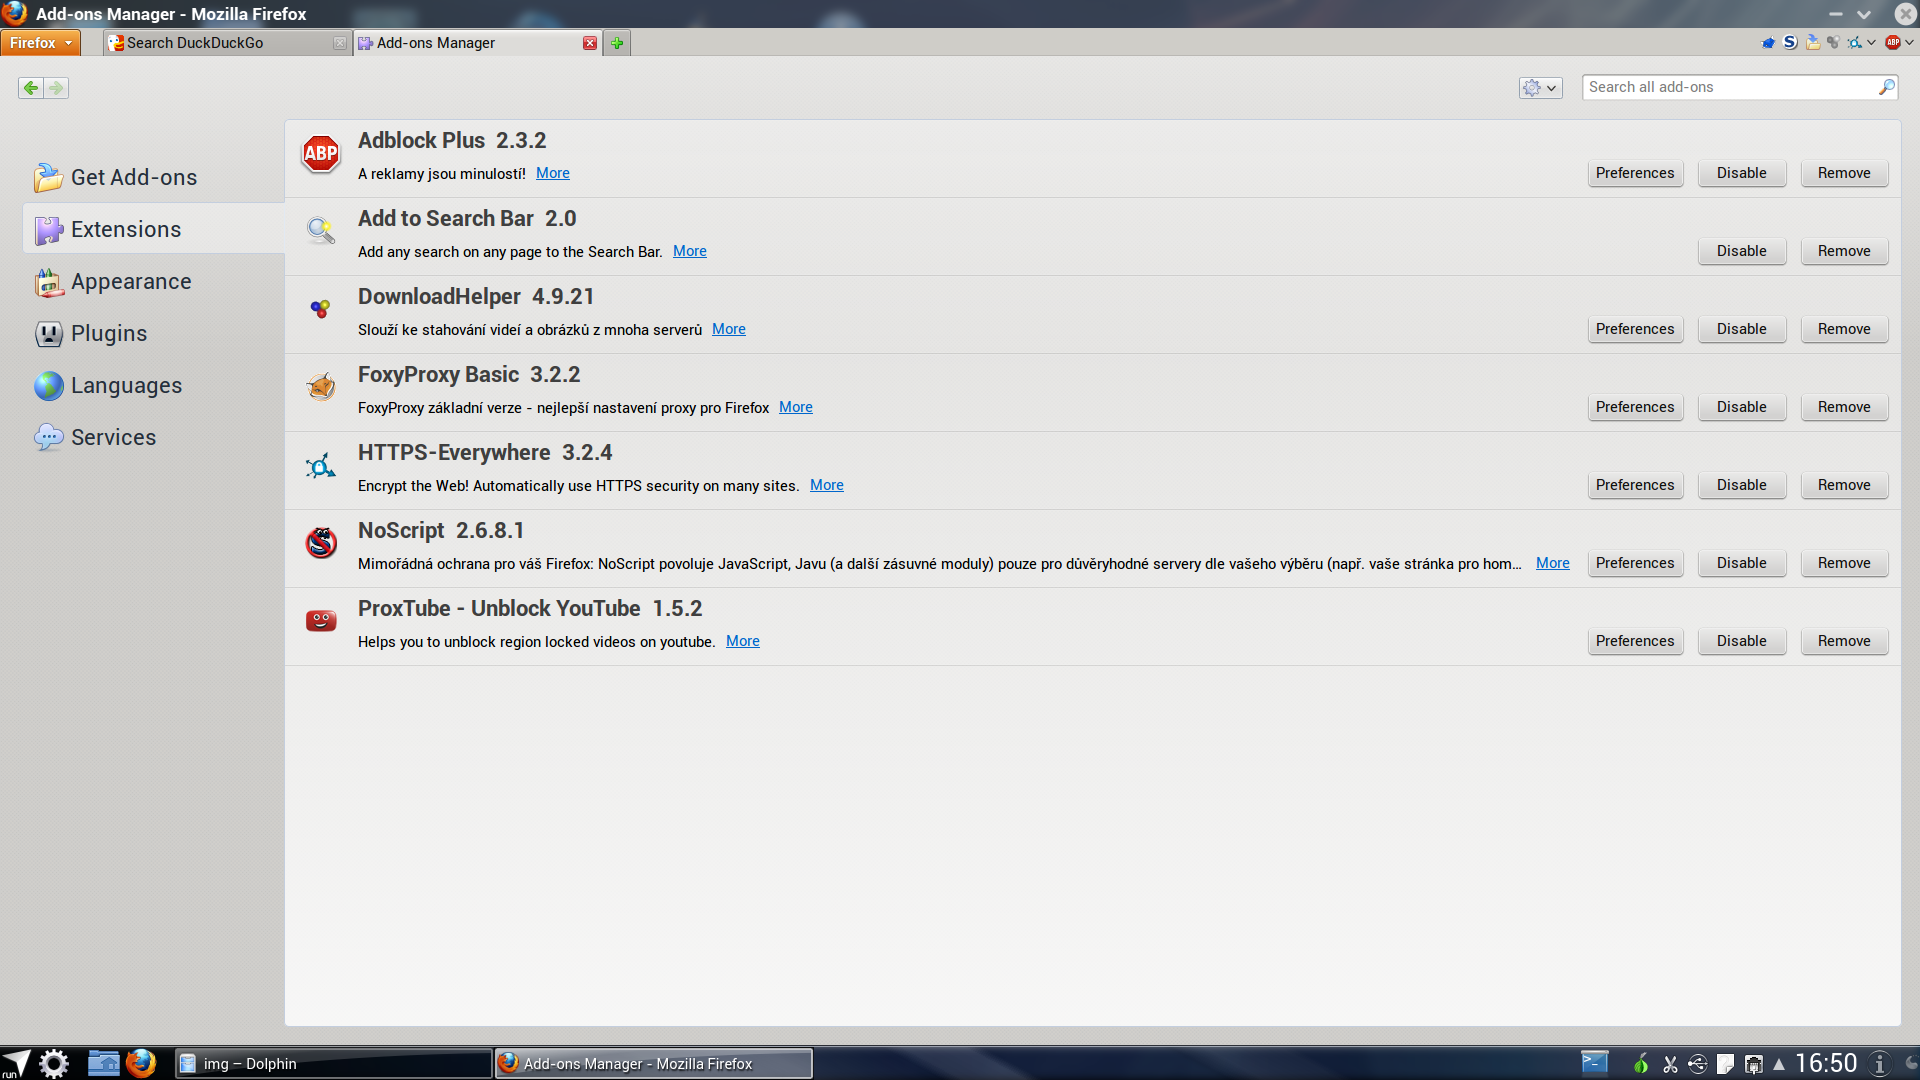The image size is (1920, 1080).
Task: Select the Add-ons Manager tab
Action: point(477,43)
